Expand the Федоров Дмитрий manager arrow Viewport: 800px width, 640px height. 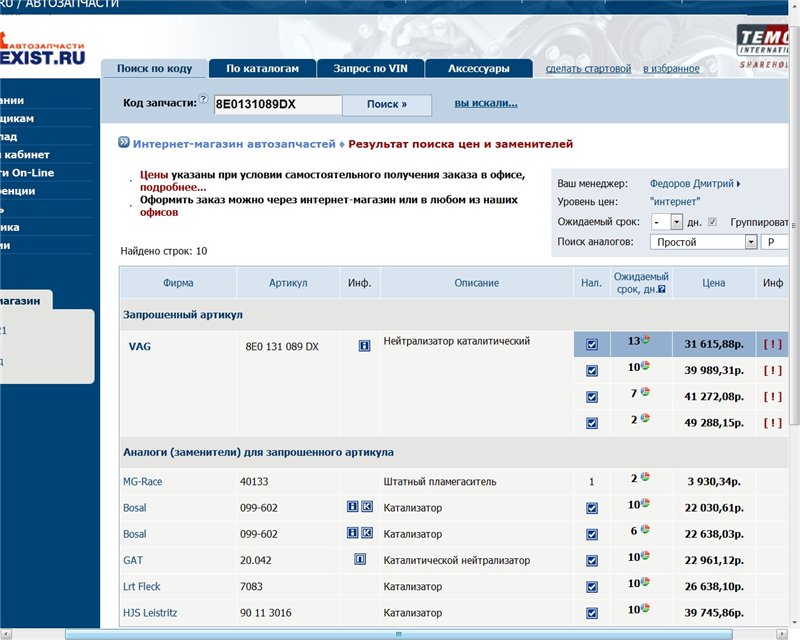[739, 184]
